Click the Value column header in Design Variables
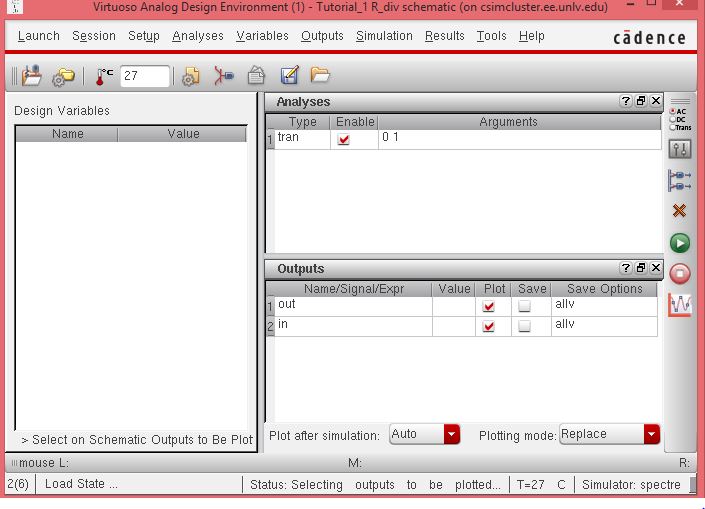This screenshot has width=705, height=509. pos(183,134)
